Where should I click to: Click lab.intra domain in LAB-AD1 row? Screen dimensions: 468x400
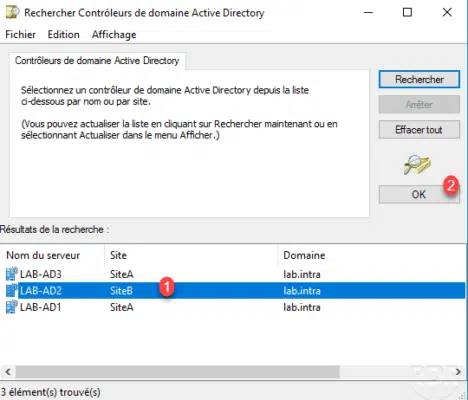coord(302,307)
